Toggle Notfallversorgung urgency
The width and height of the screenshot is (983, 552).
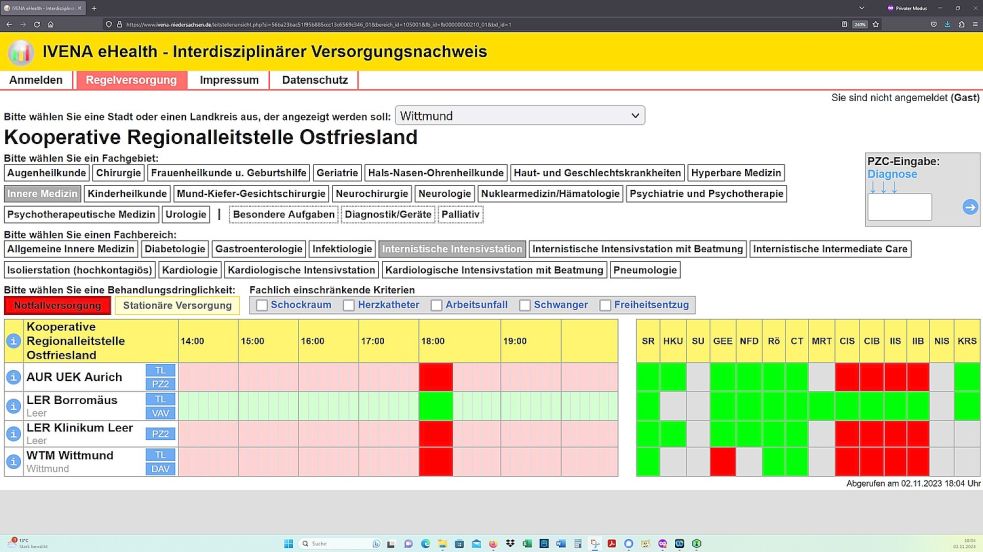coord(58,306)
